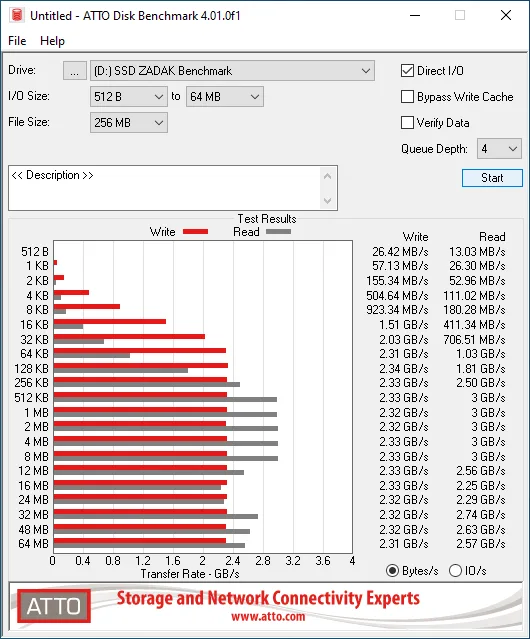
Task: Click the 1.51 GB/s write result
Action: [x=404, y=325]
